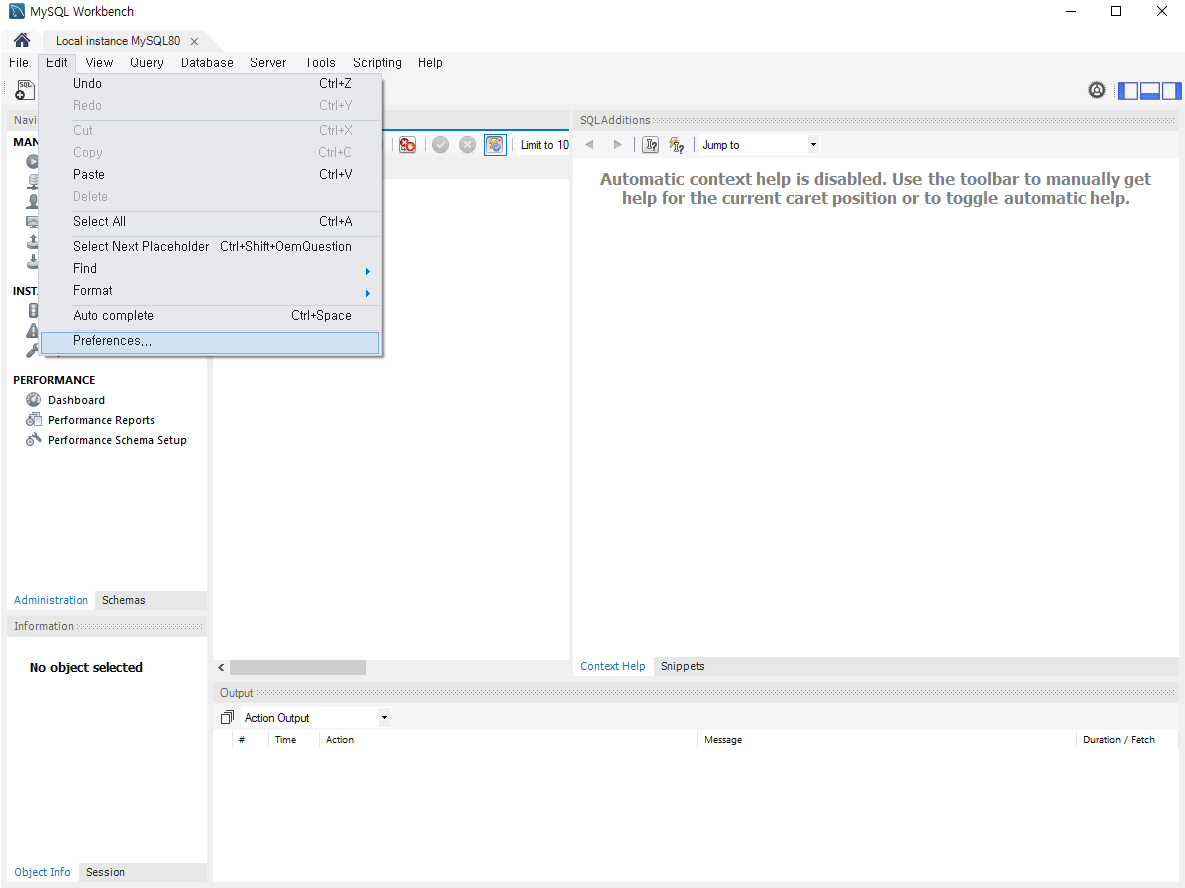This screenshot has height=888, width=1185.
Task: Open the Database menu
Action: (207, 63)
